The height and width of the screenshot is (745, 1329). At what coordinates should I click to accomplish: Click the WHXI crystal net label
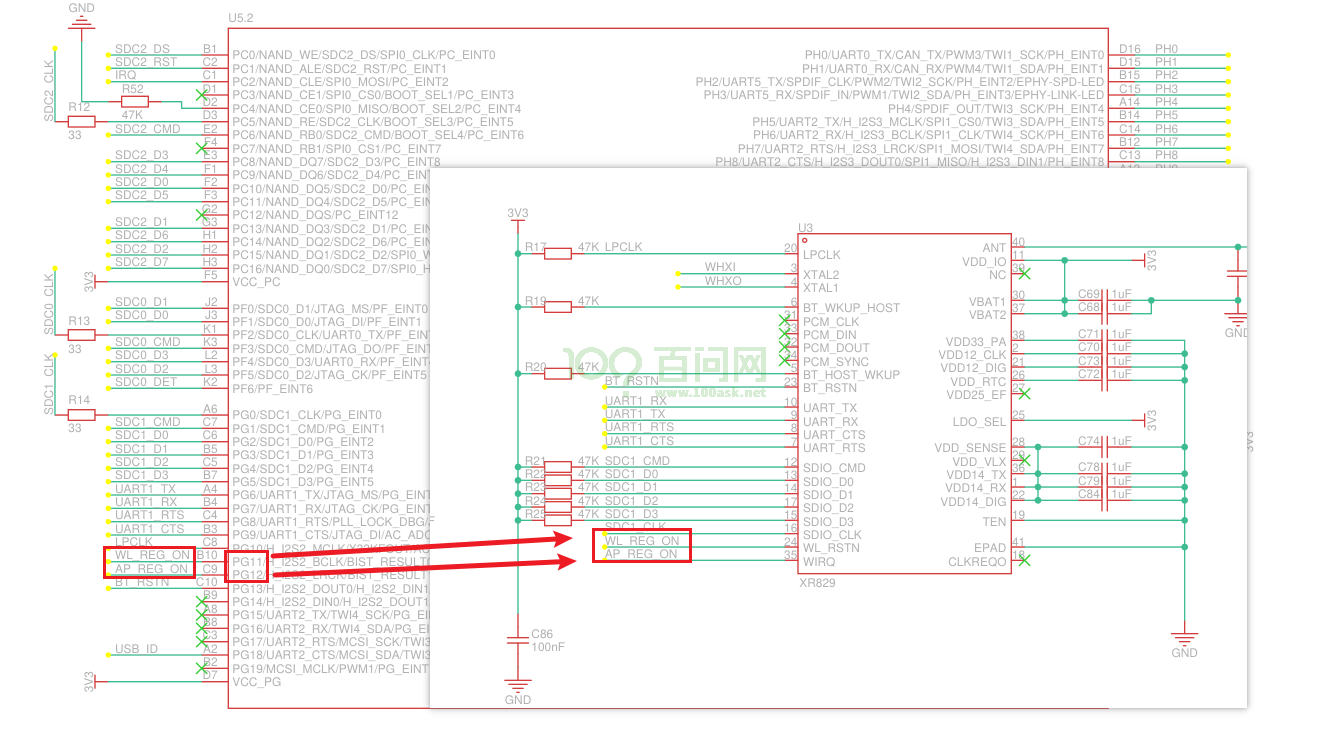click(x=720, y=267)
